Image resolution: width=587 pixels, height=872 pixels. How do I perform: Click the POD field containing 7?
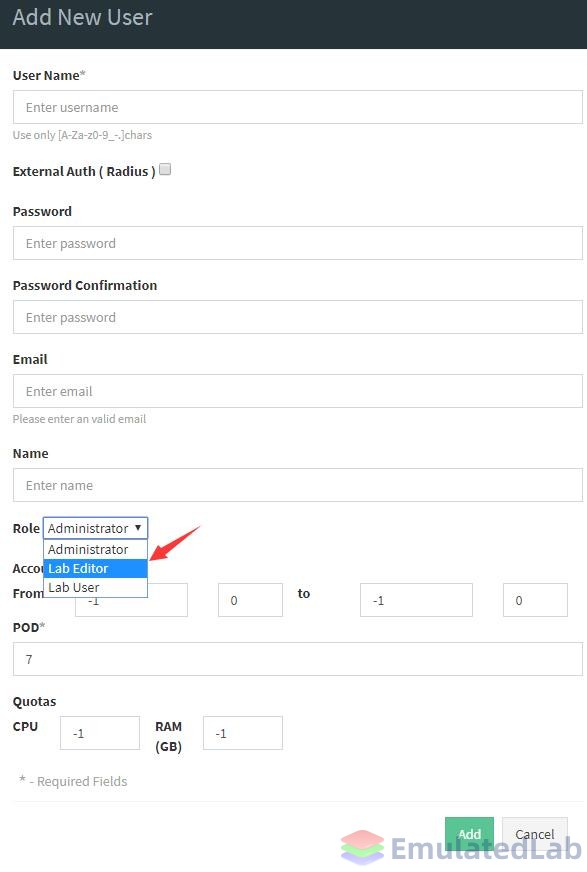297,659
